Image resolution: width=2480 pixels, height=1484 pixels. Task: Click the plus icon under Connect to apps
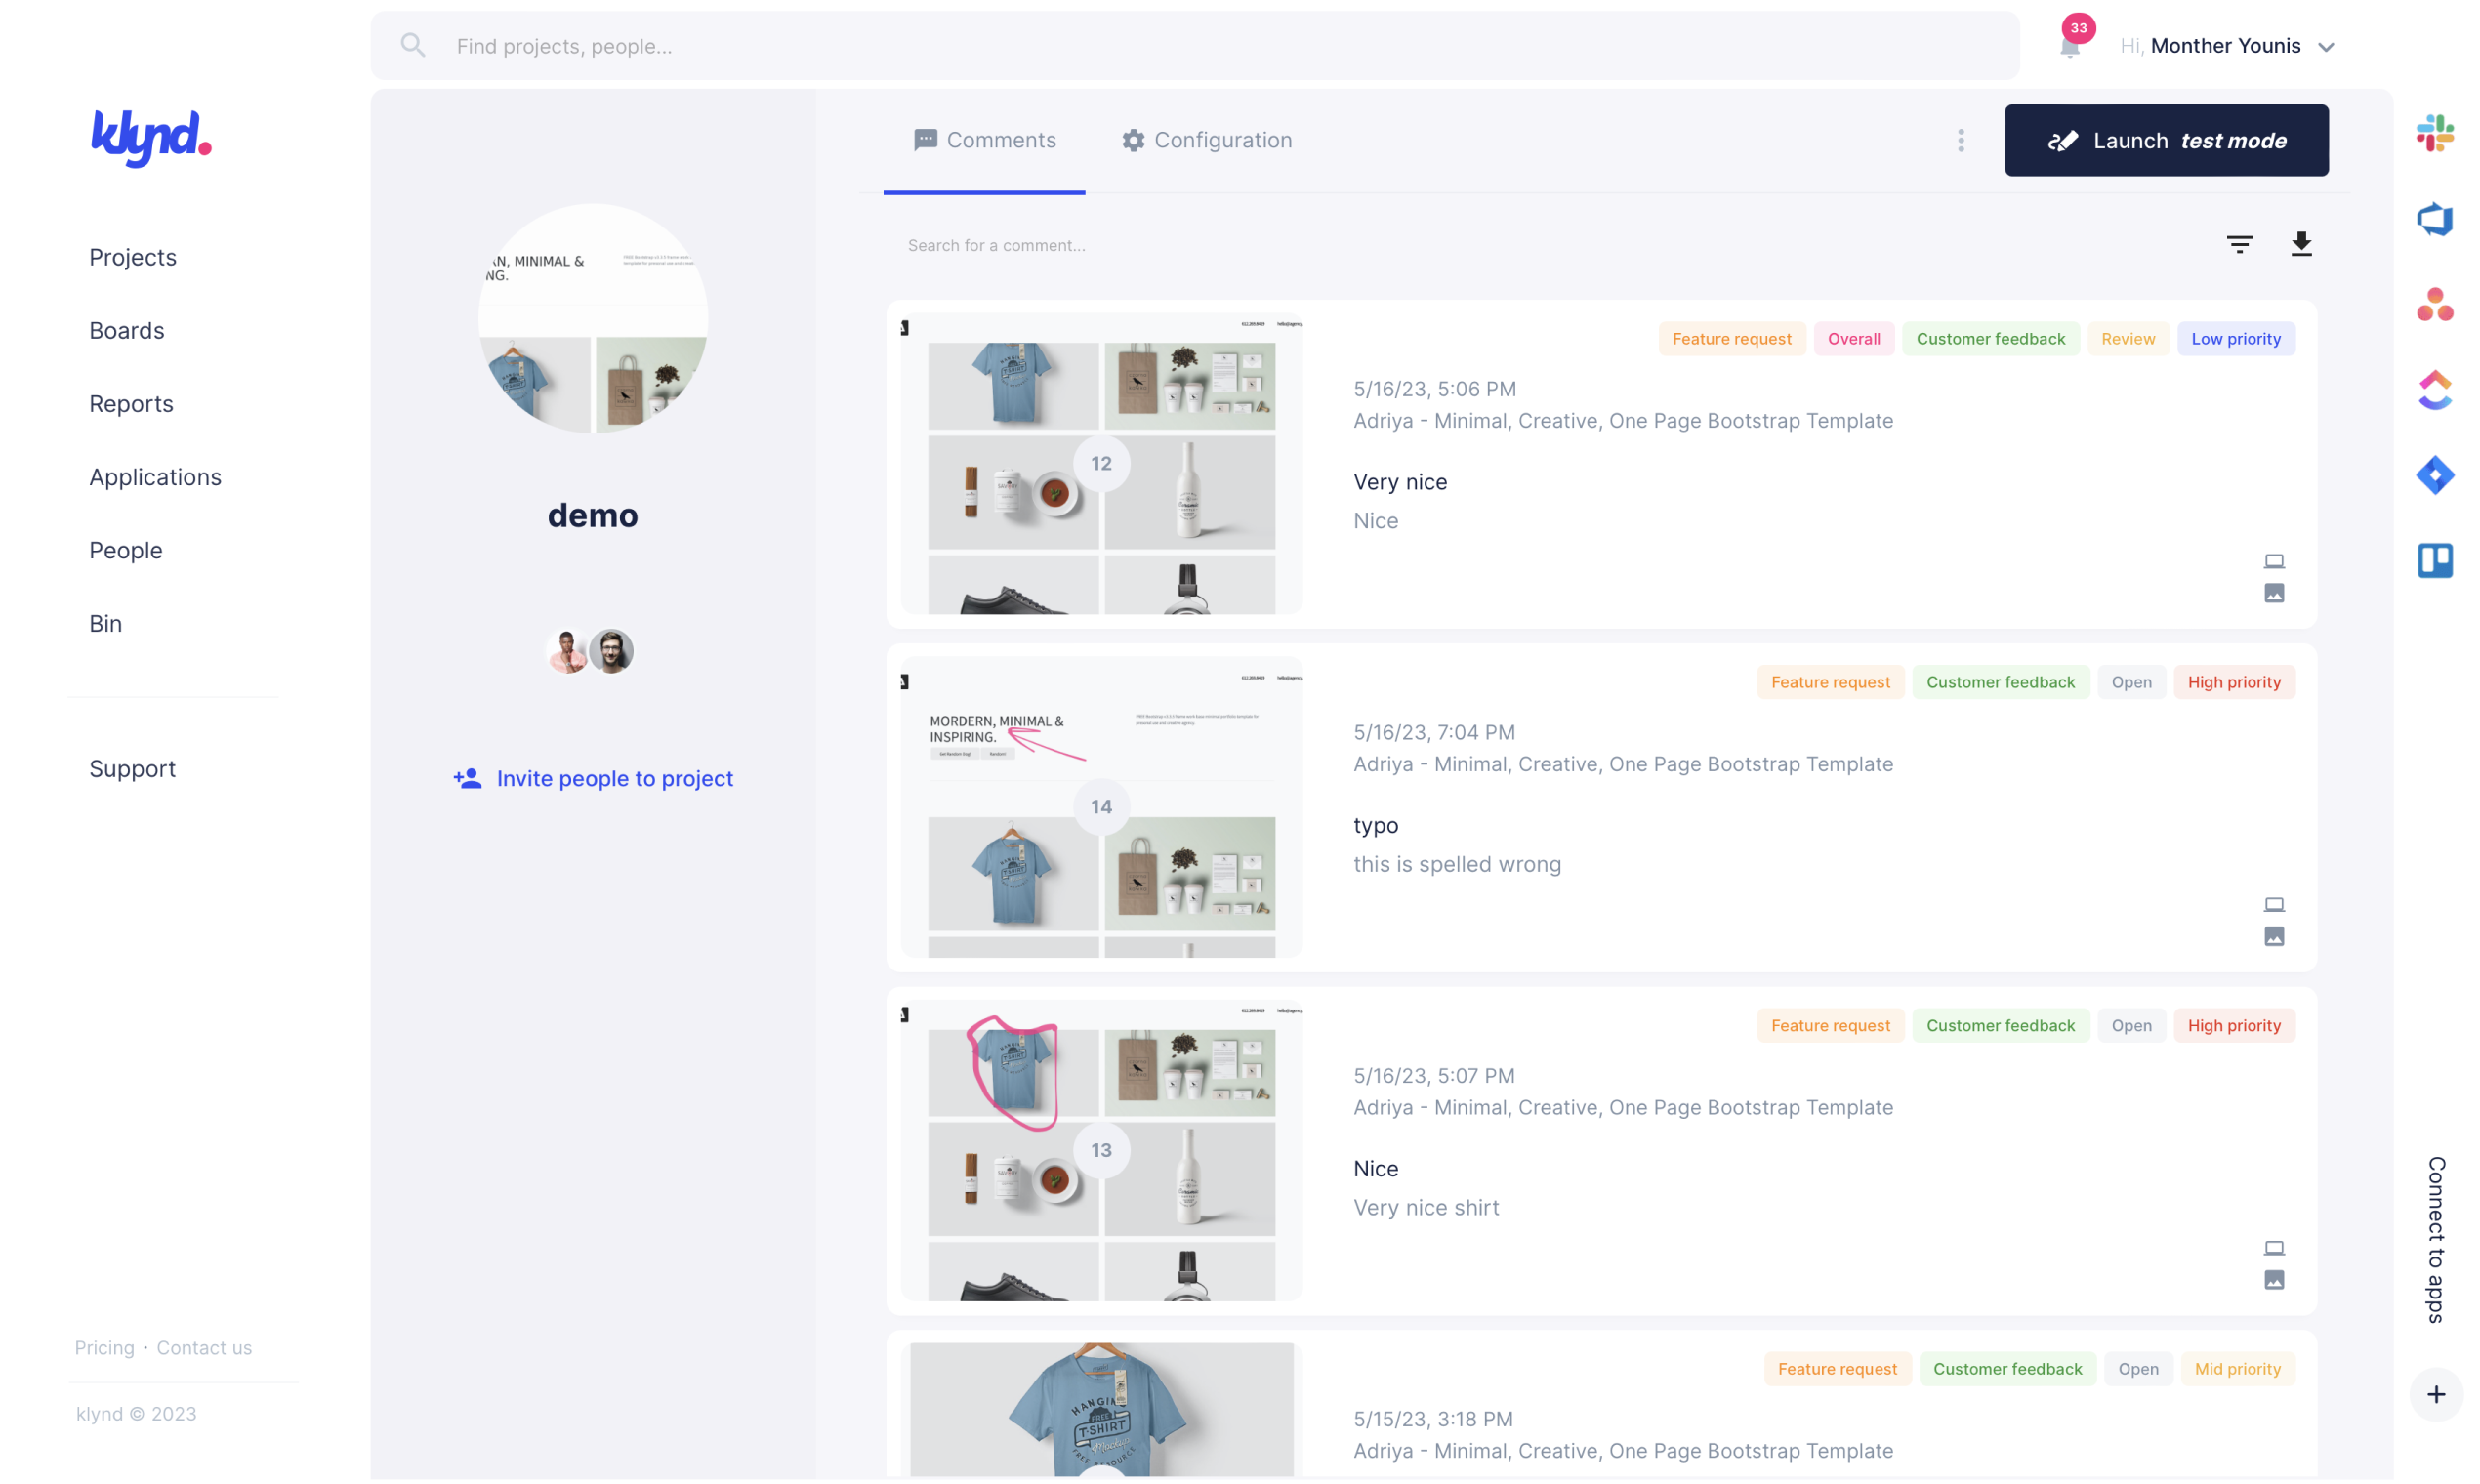pos(2436,1394)
